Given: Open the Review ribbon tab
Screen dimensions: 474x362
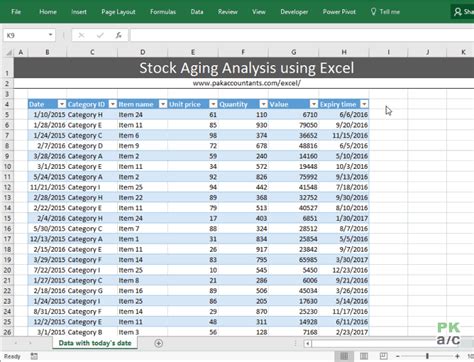Looking at the screenshot, I should pyautogui.click(x=228, y=12).
